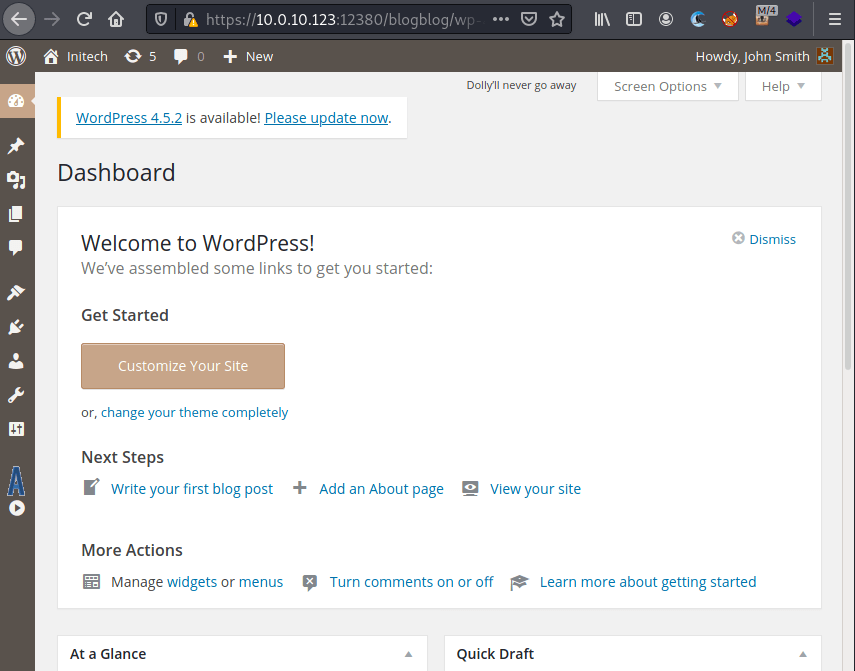
Task: Click the Please update now link
Action: coord(326,118)
